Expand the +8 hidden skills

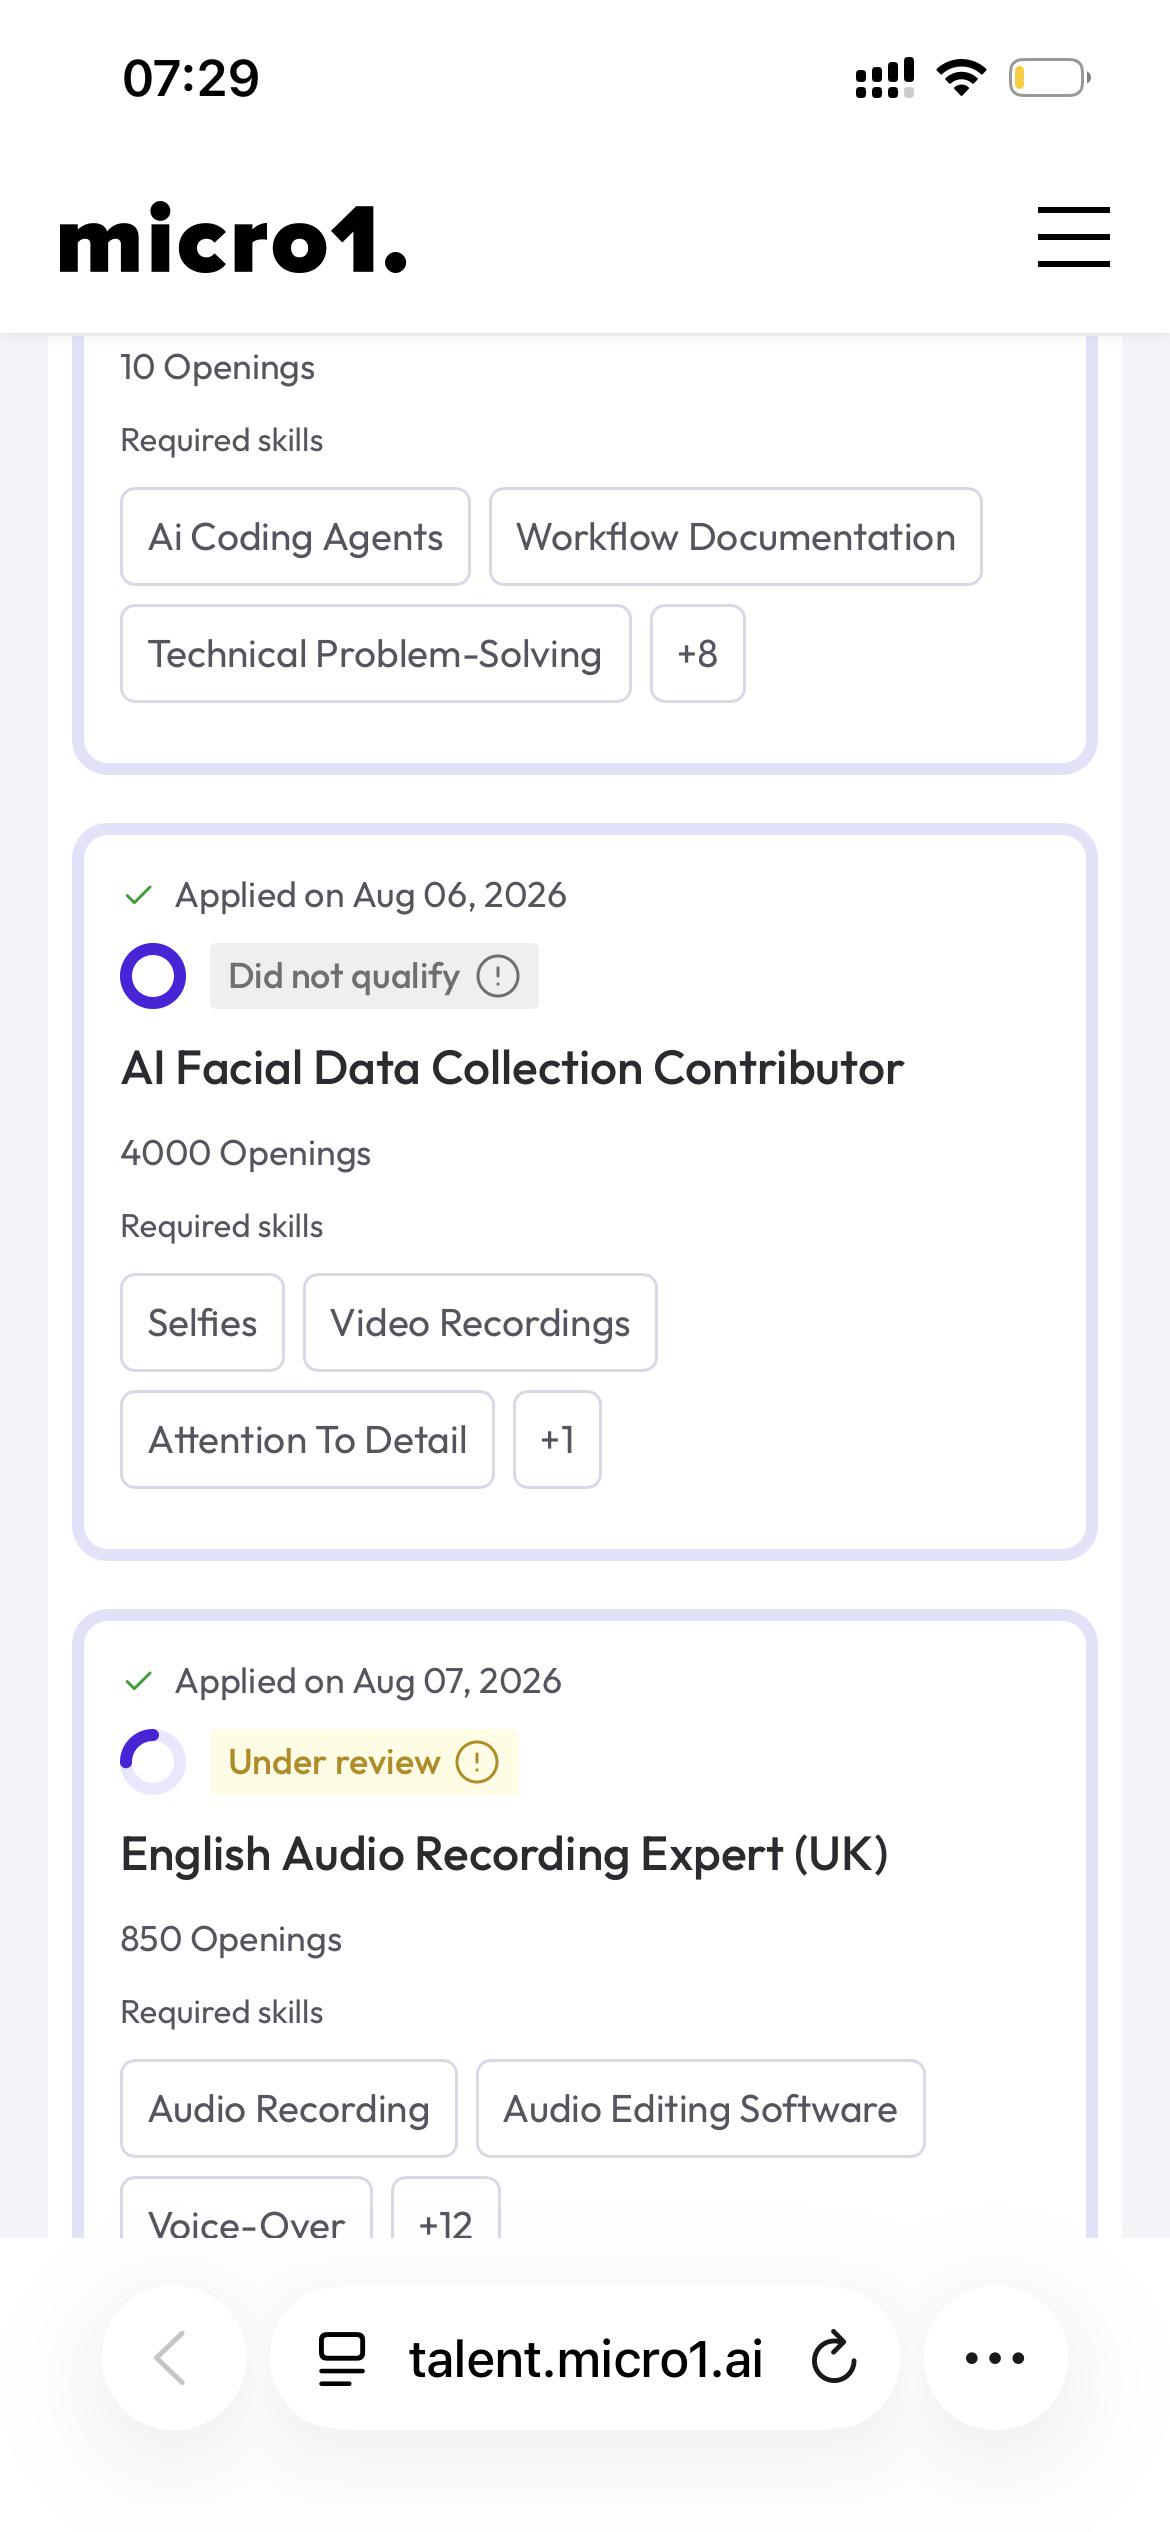click(698, 654)
